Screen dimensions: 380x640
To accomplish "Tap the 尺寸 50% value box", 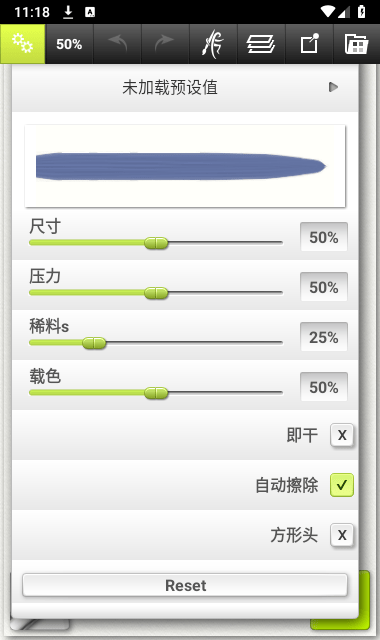I will 324,237.
